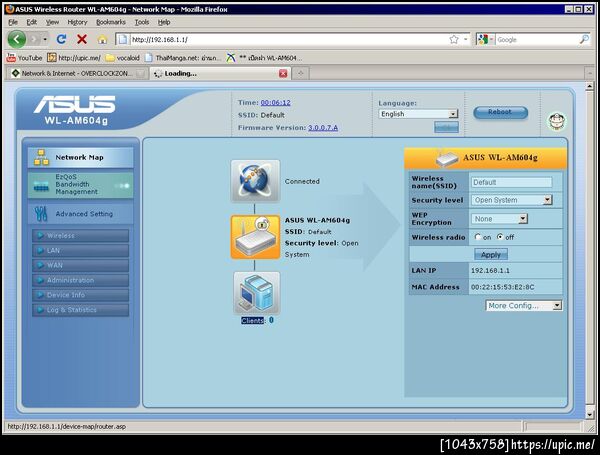This screenshot has height=455, width=600.
Task: Open the YouTube bookmark
Action: [x=24, y=58]
